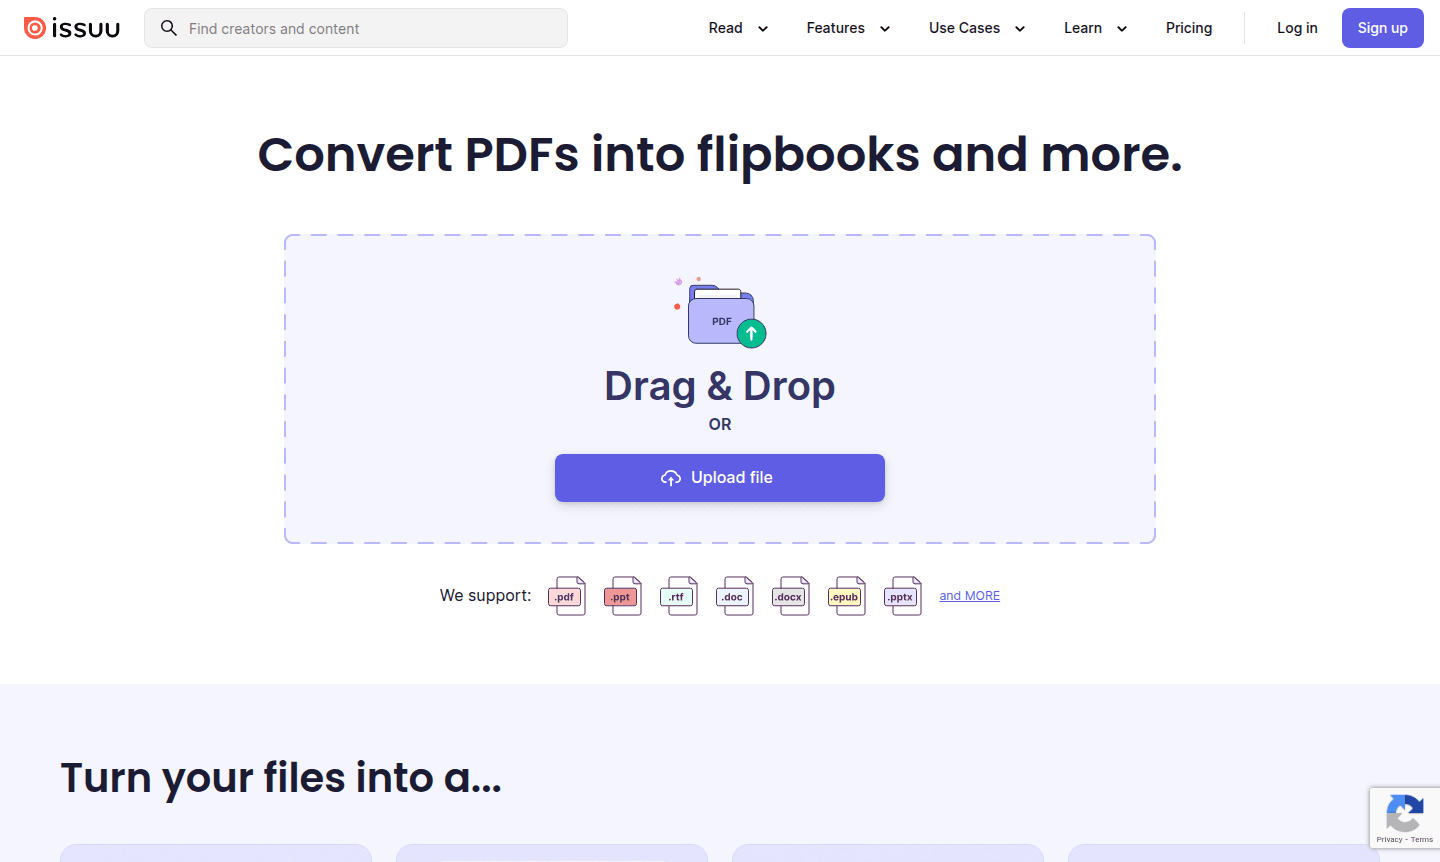The image size is (1440, 862).
Task: Expand the Learn menu
Action: [1094, 28]
